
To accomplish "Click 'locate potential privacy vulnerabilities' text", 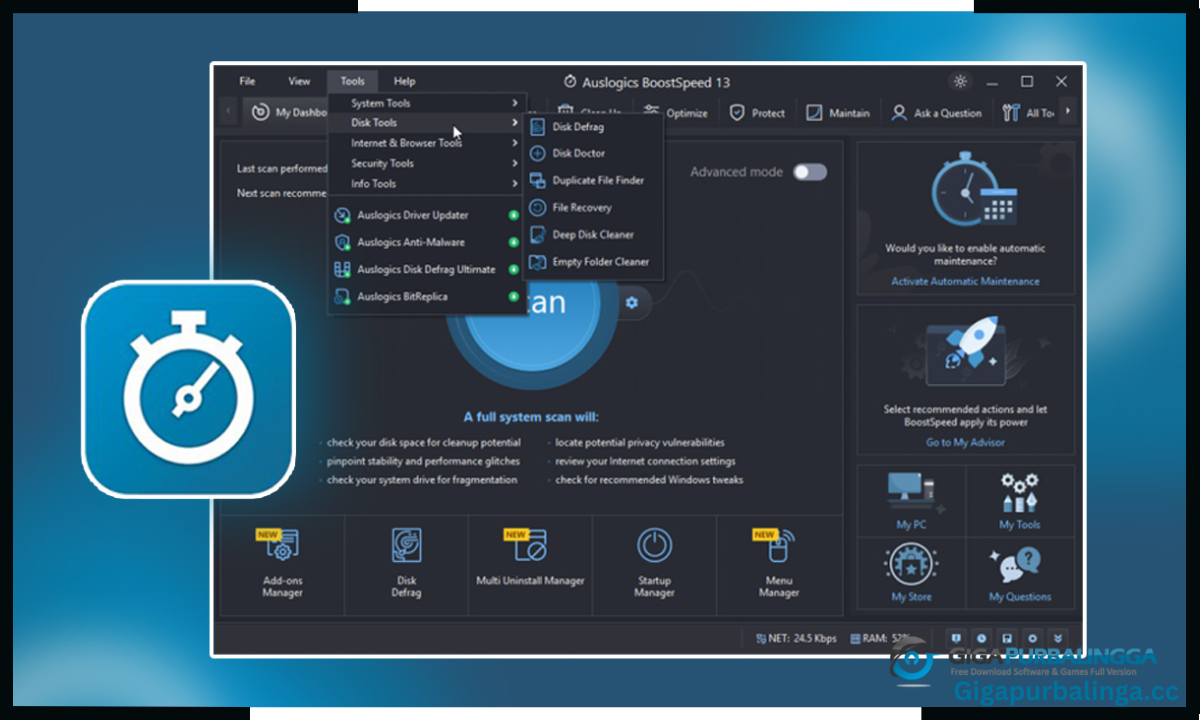I will [x=640, y=442].
